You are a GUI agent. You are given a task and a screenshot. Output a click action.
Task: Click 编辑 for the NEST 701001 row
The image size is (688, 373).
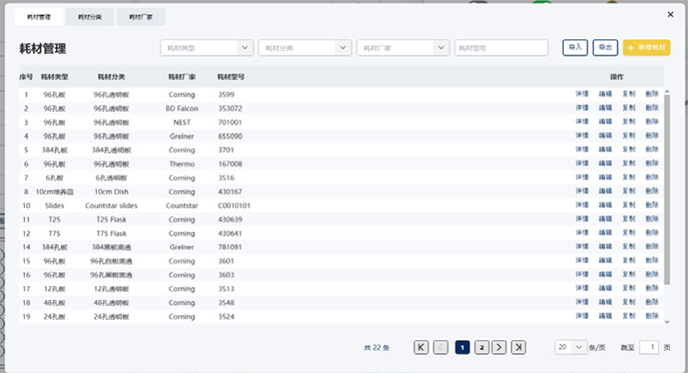[605, 122]
